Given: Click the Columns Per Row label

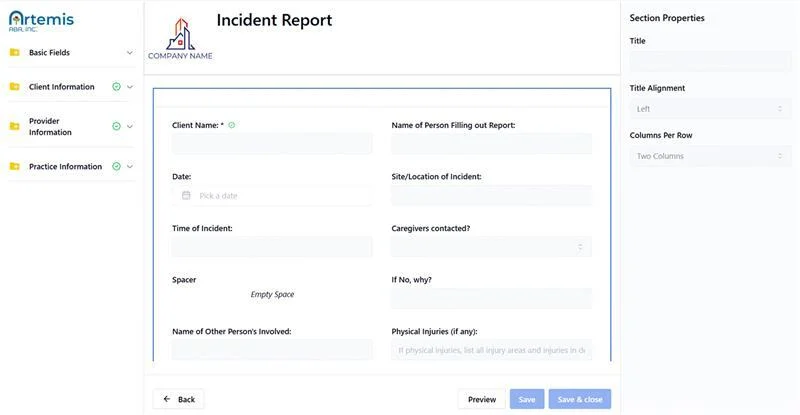Looking at the screenshot, I should 661,135.
